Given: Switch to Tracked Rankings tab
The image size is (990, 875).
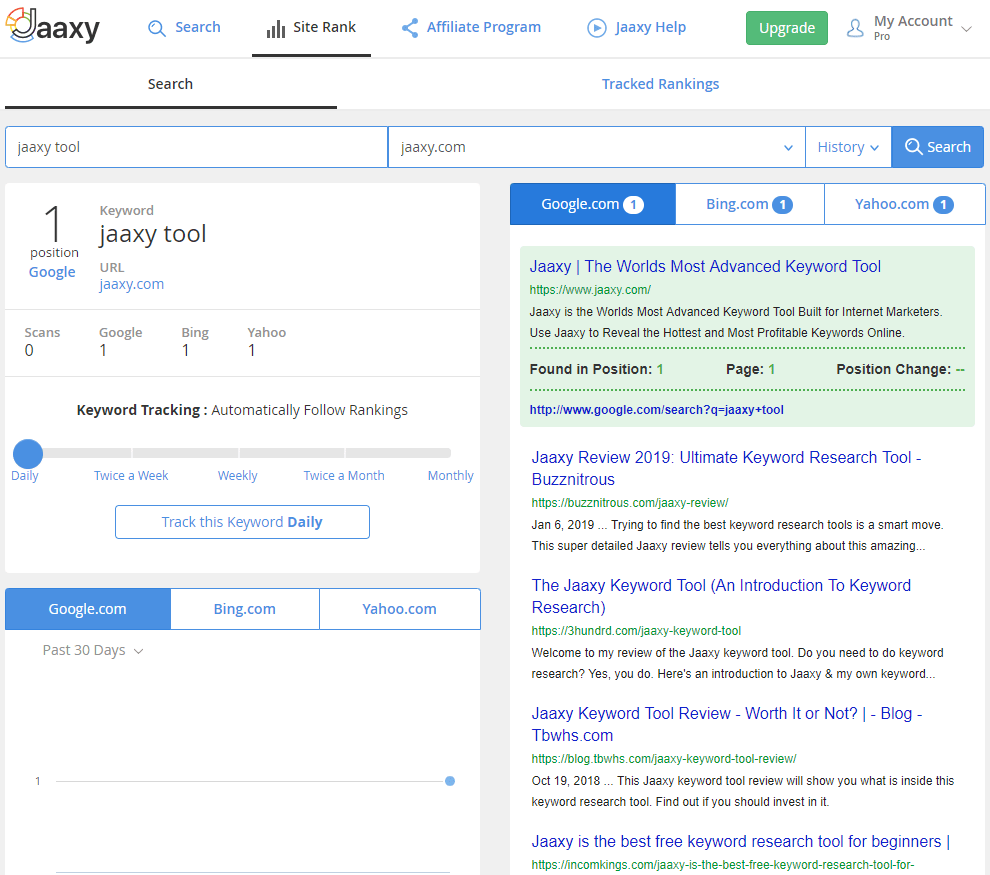Looking at the screenshot, I should click(x=660, y=84).
